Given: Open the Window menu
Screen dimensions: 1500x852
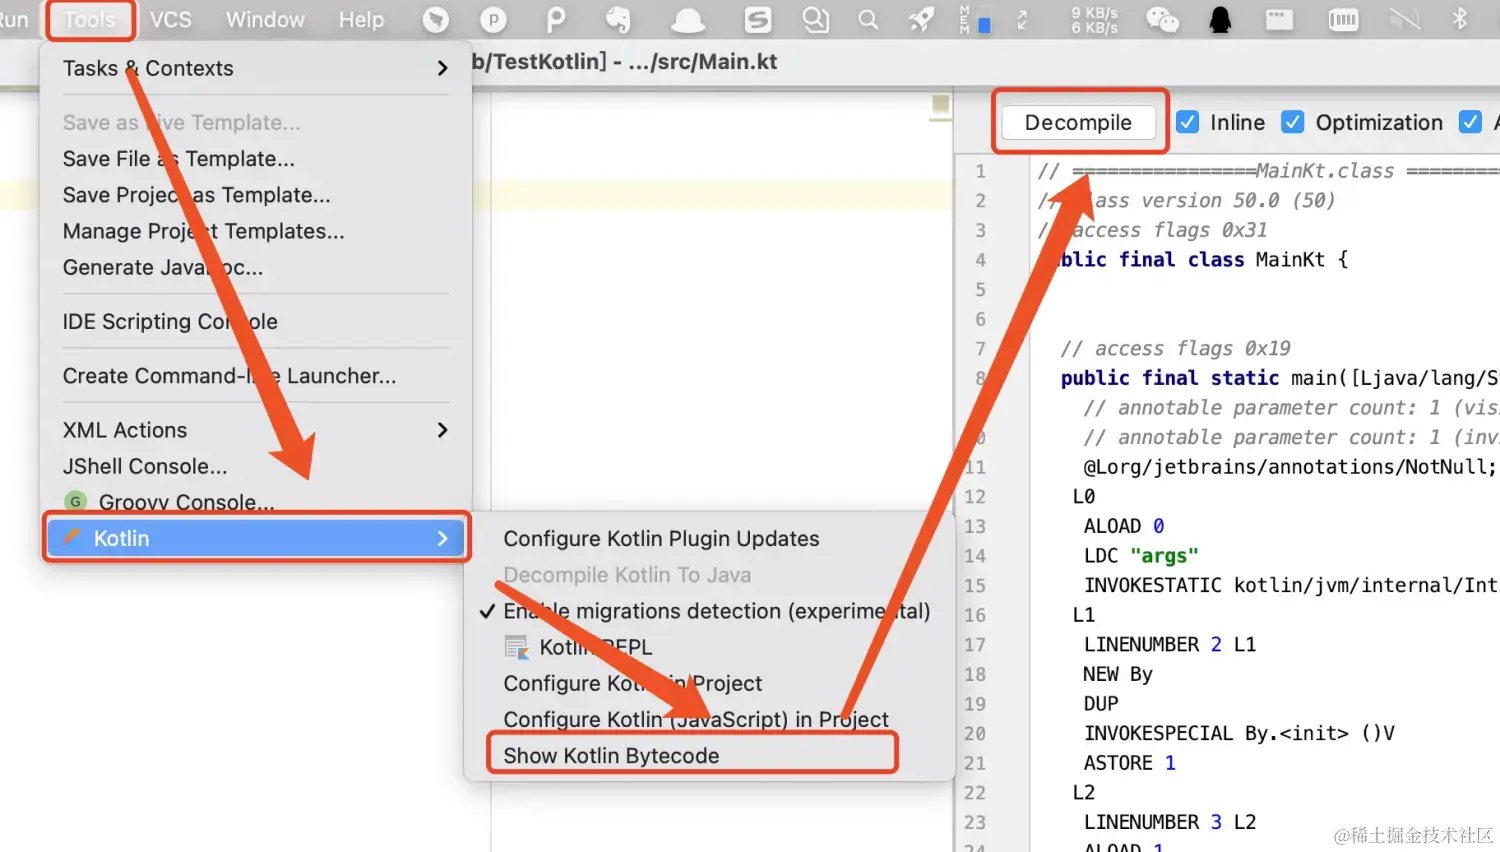Looking at the screenshot, I should (x=265, y=20).
